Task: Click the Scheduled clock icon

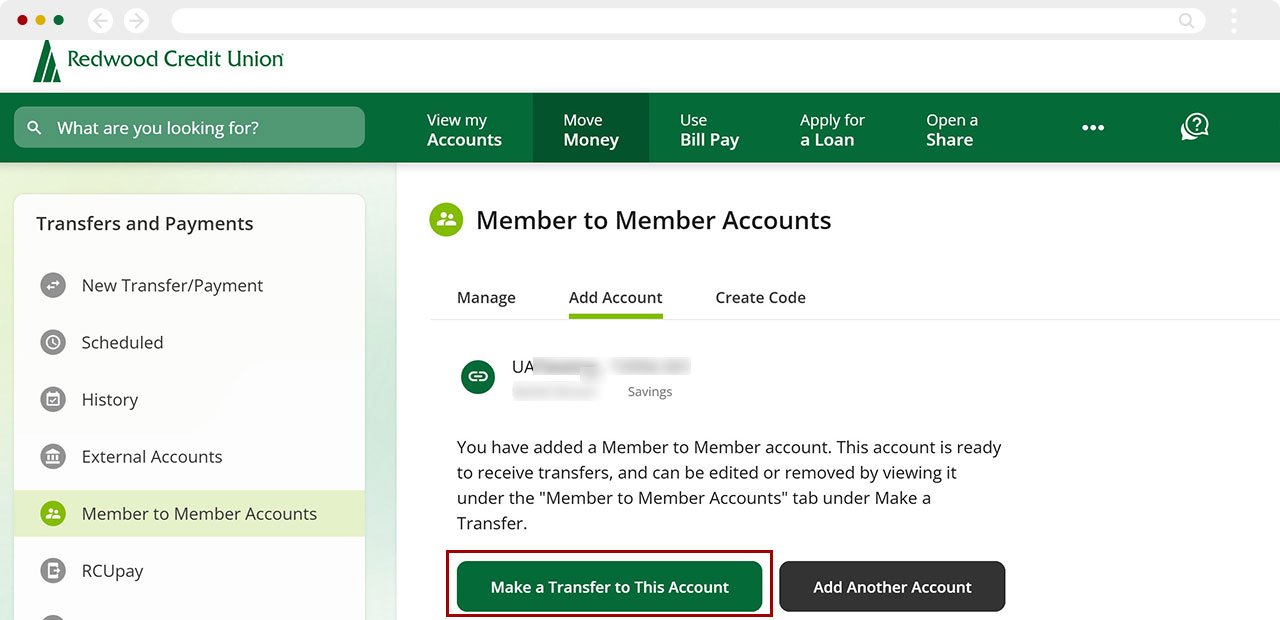Action: (53, 342)
